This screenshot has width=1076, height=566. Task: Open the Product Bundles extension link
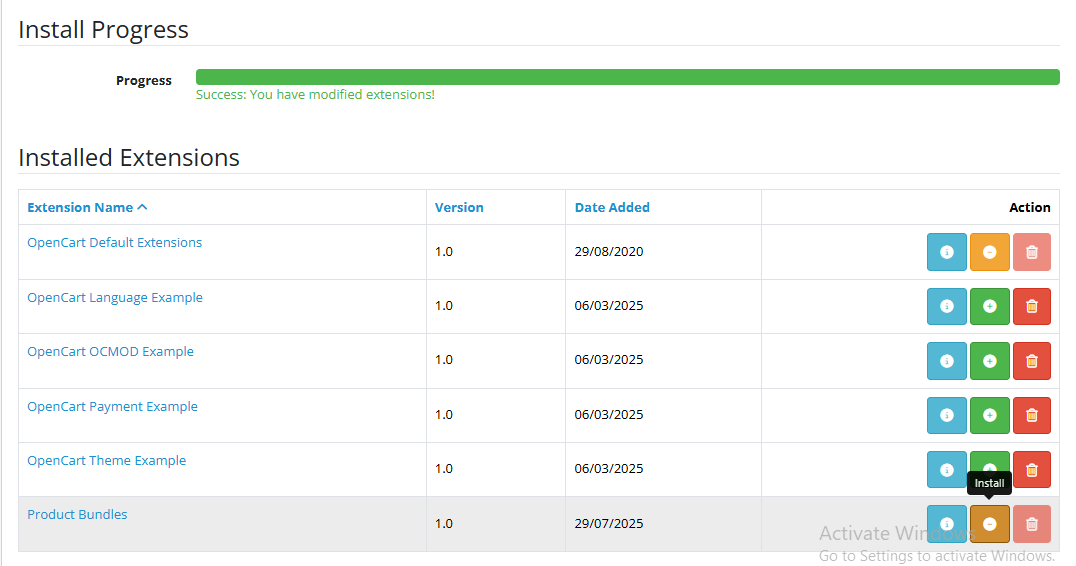pyautogui.click(x=77, y=515)
